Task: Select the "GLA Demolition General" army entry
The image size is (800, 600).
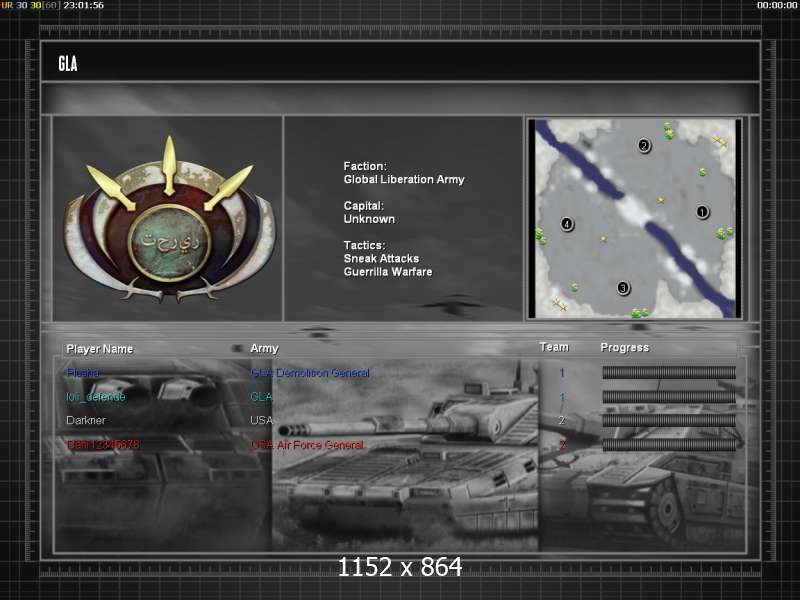Action: (310, 373)
